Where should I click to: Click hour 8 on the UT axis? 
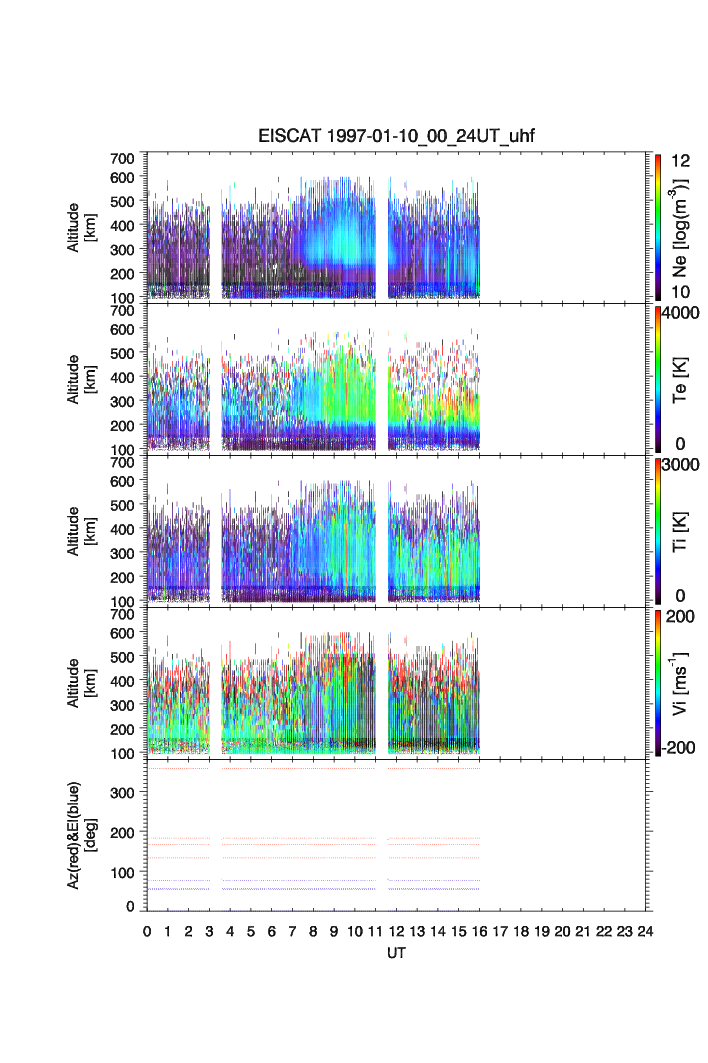coord(313,931)
